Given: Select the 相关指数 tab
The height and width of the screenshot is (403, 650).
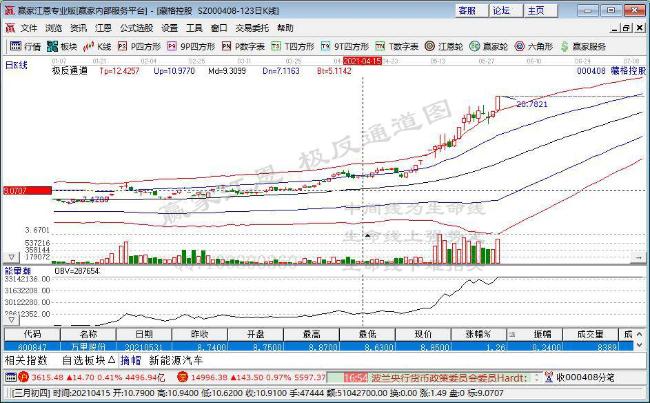Looking at the screenshot, I should pyautogui.click(x=26, y=360).
